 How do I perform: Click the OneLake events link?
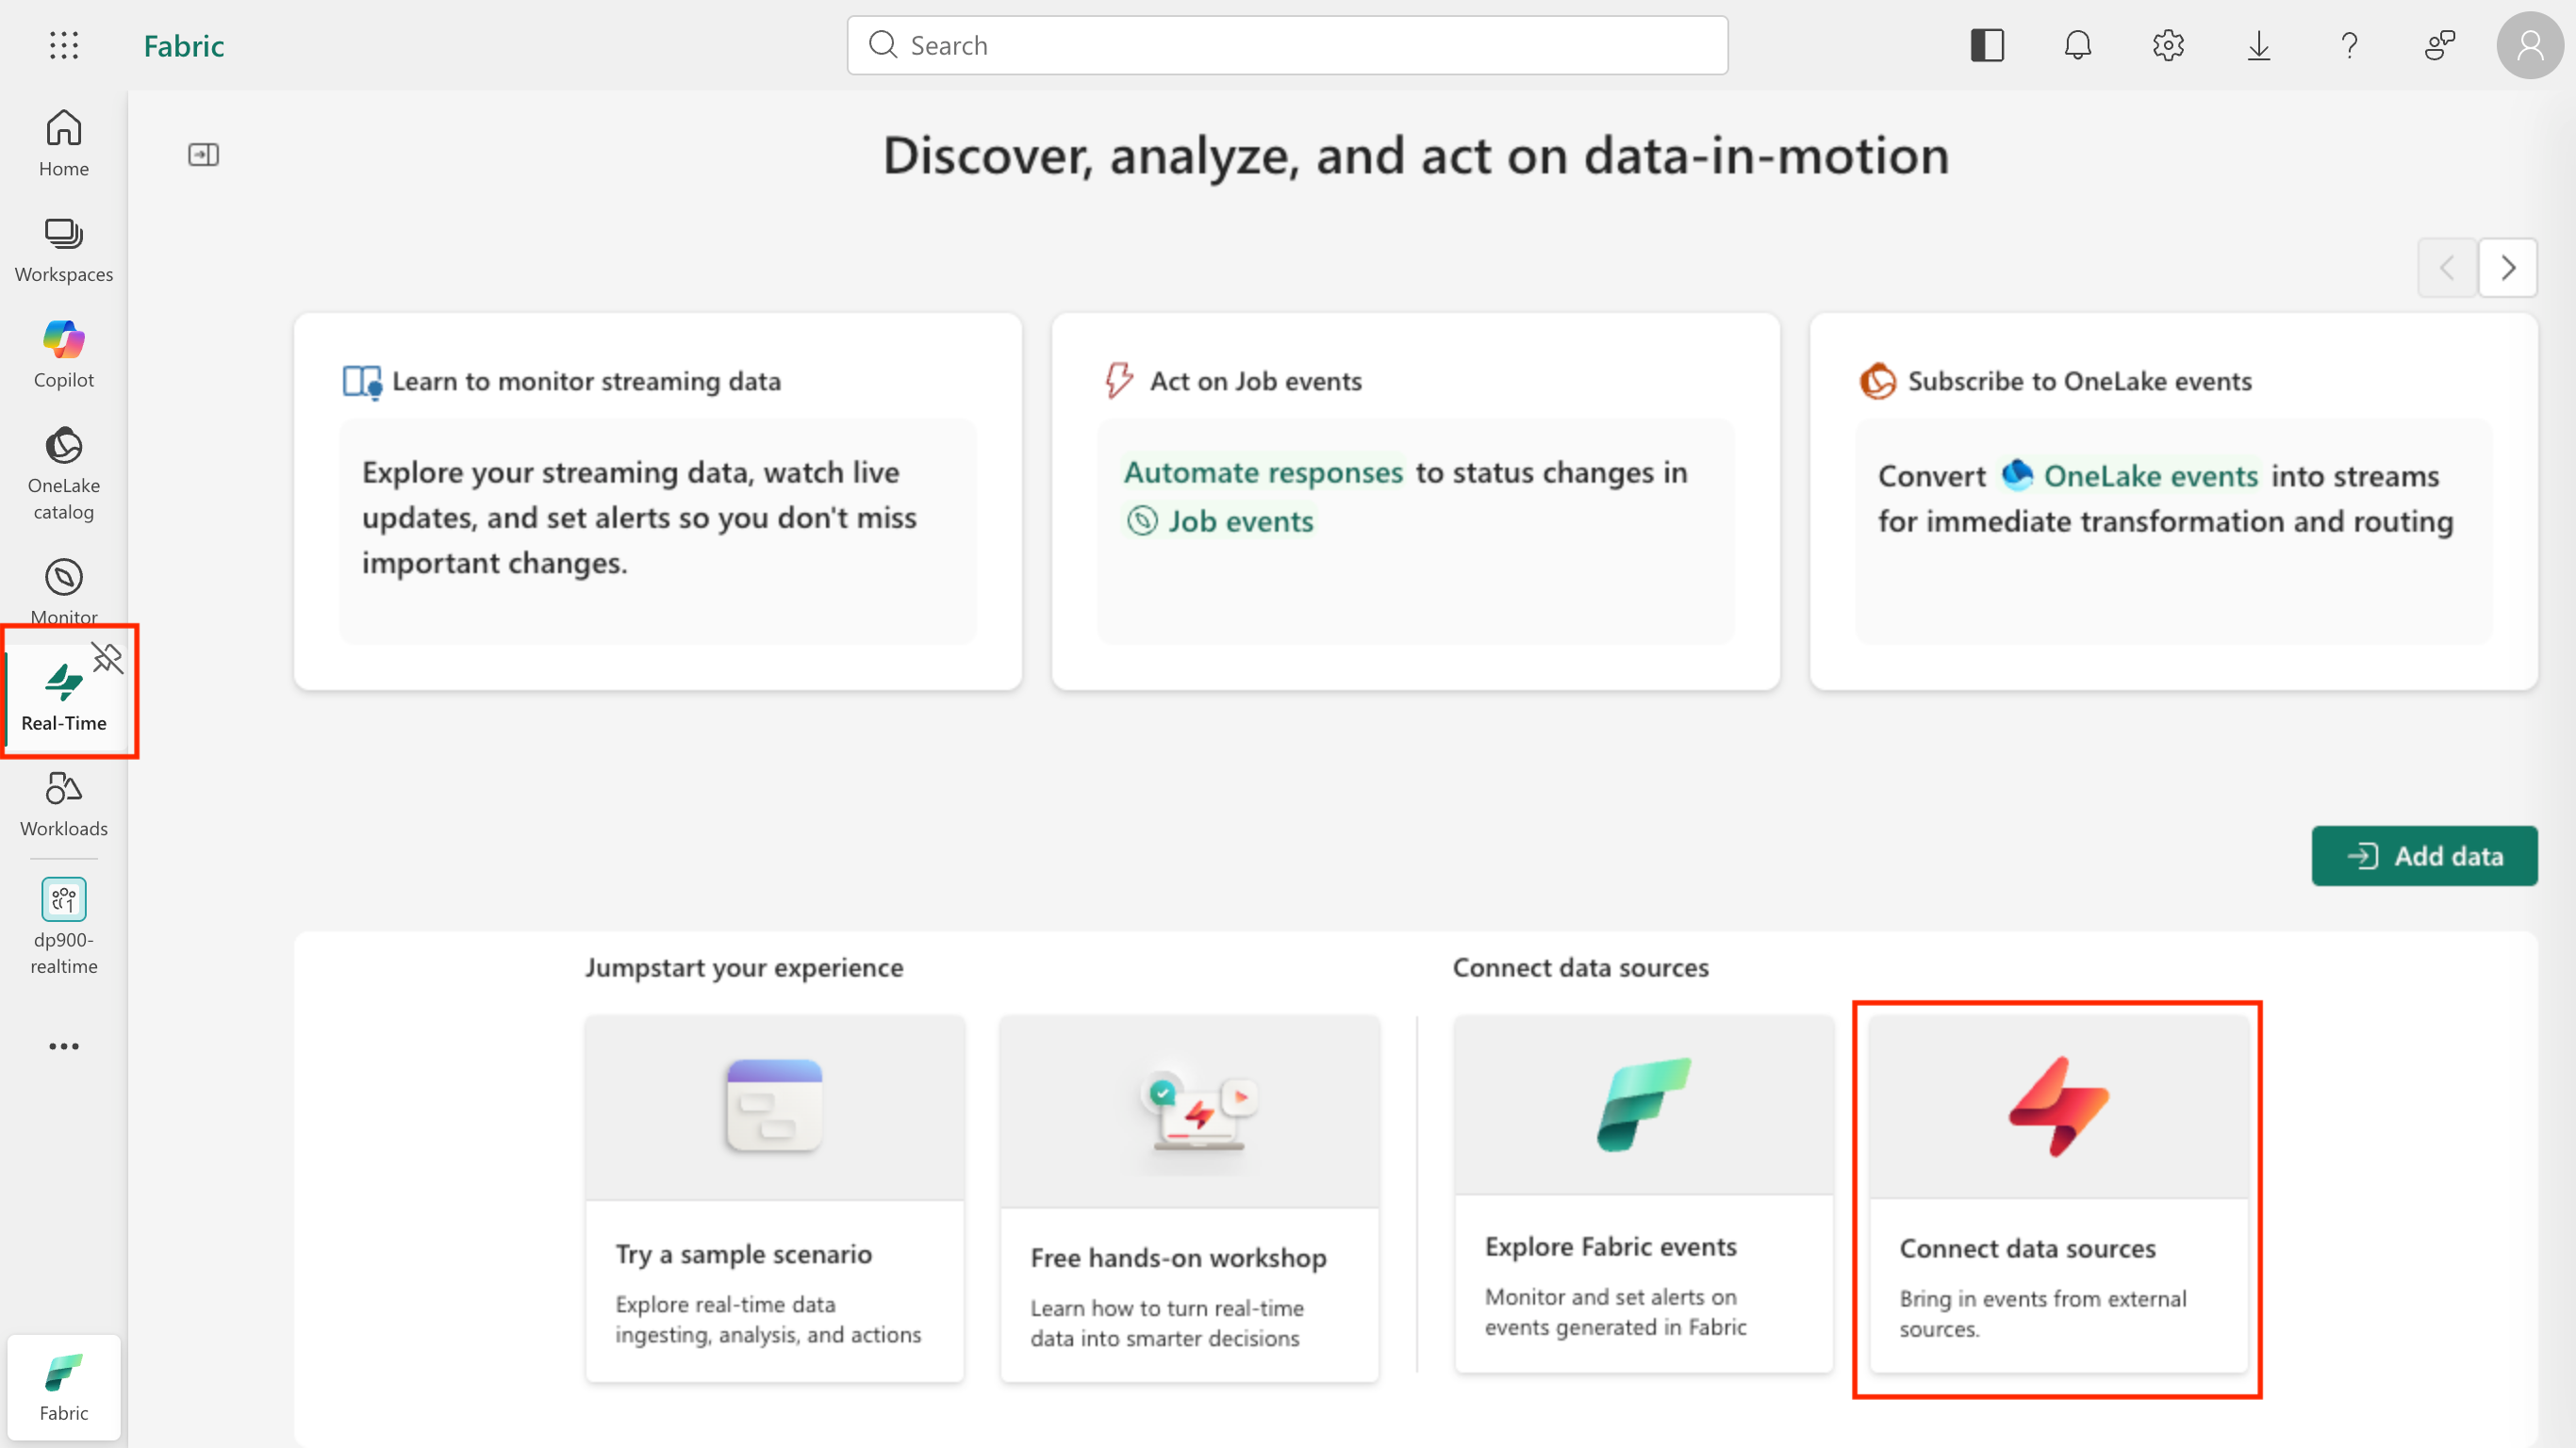point(2129,476)
